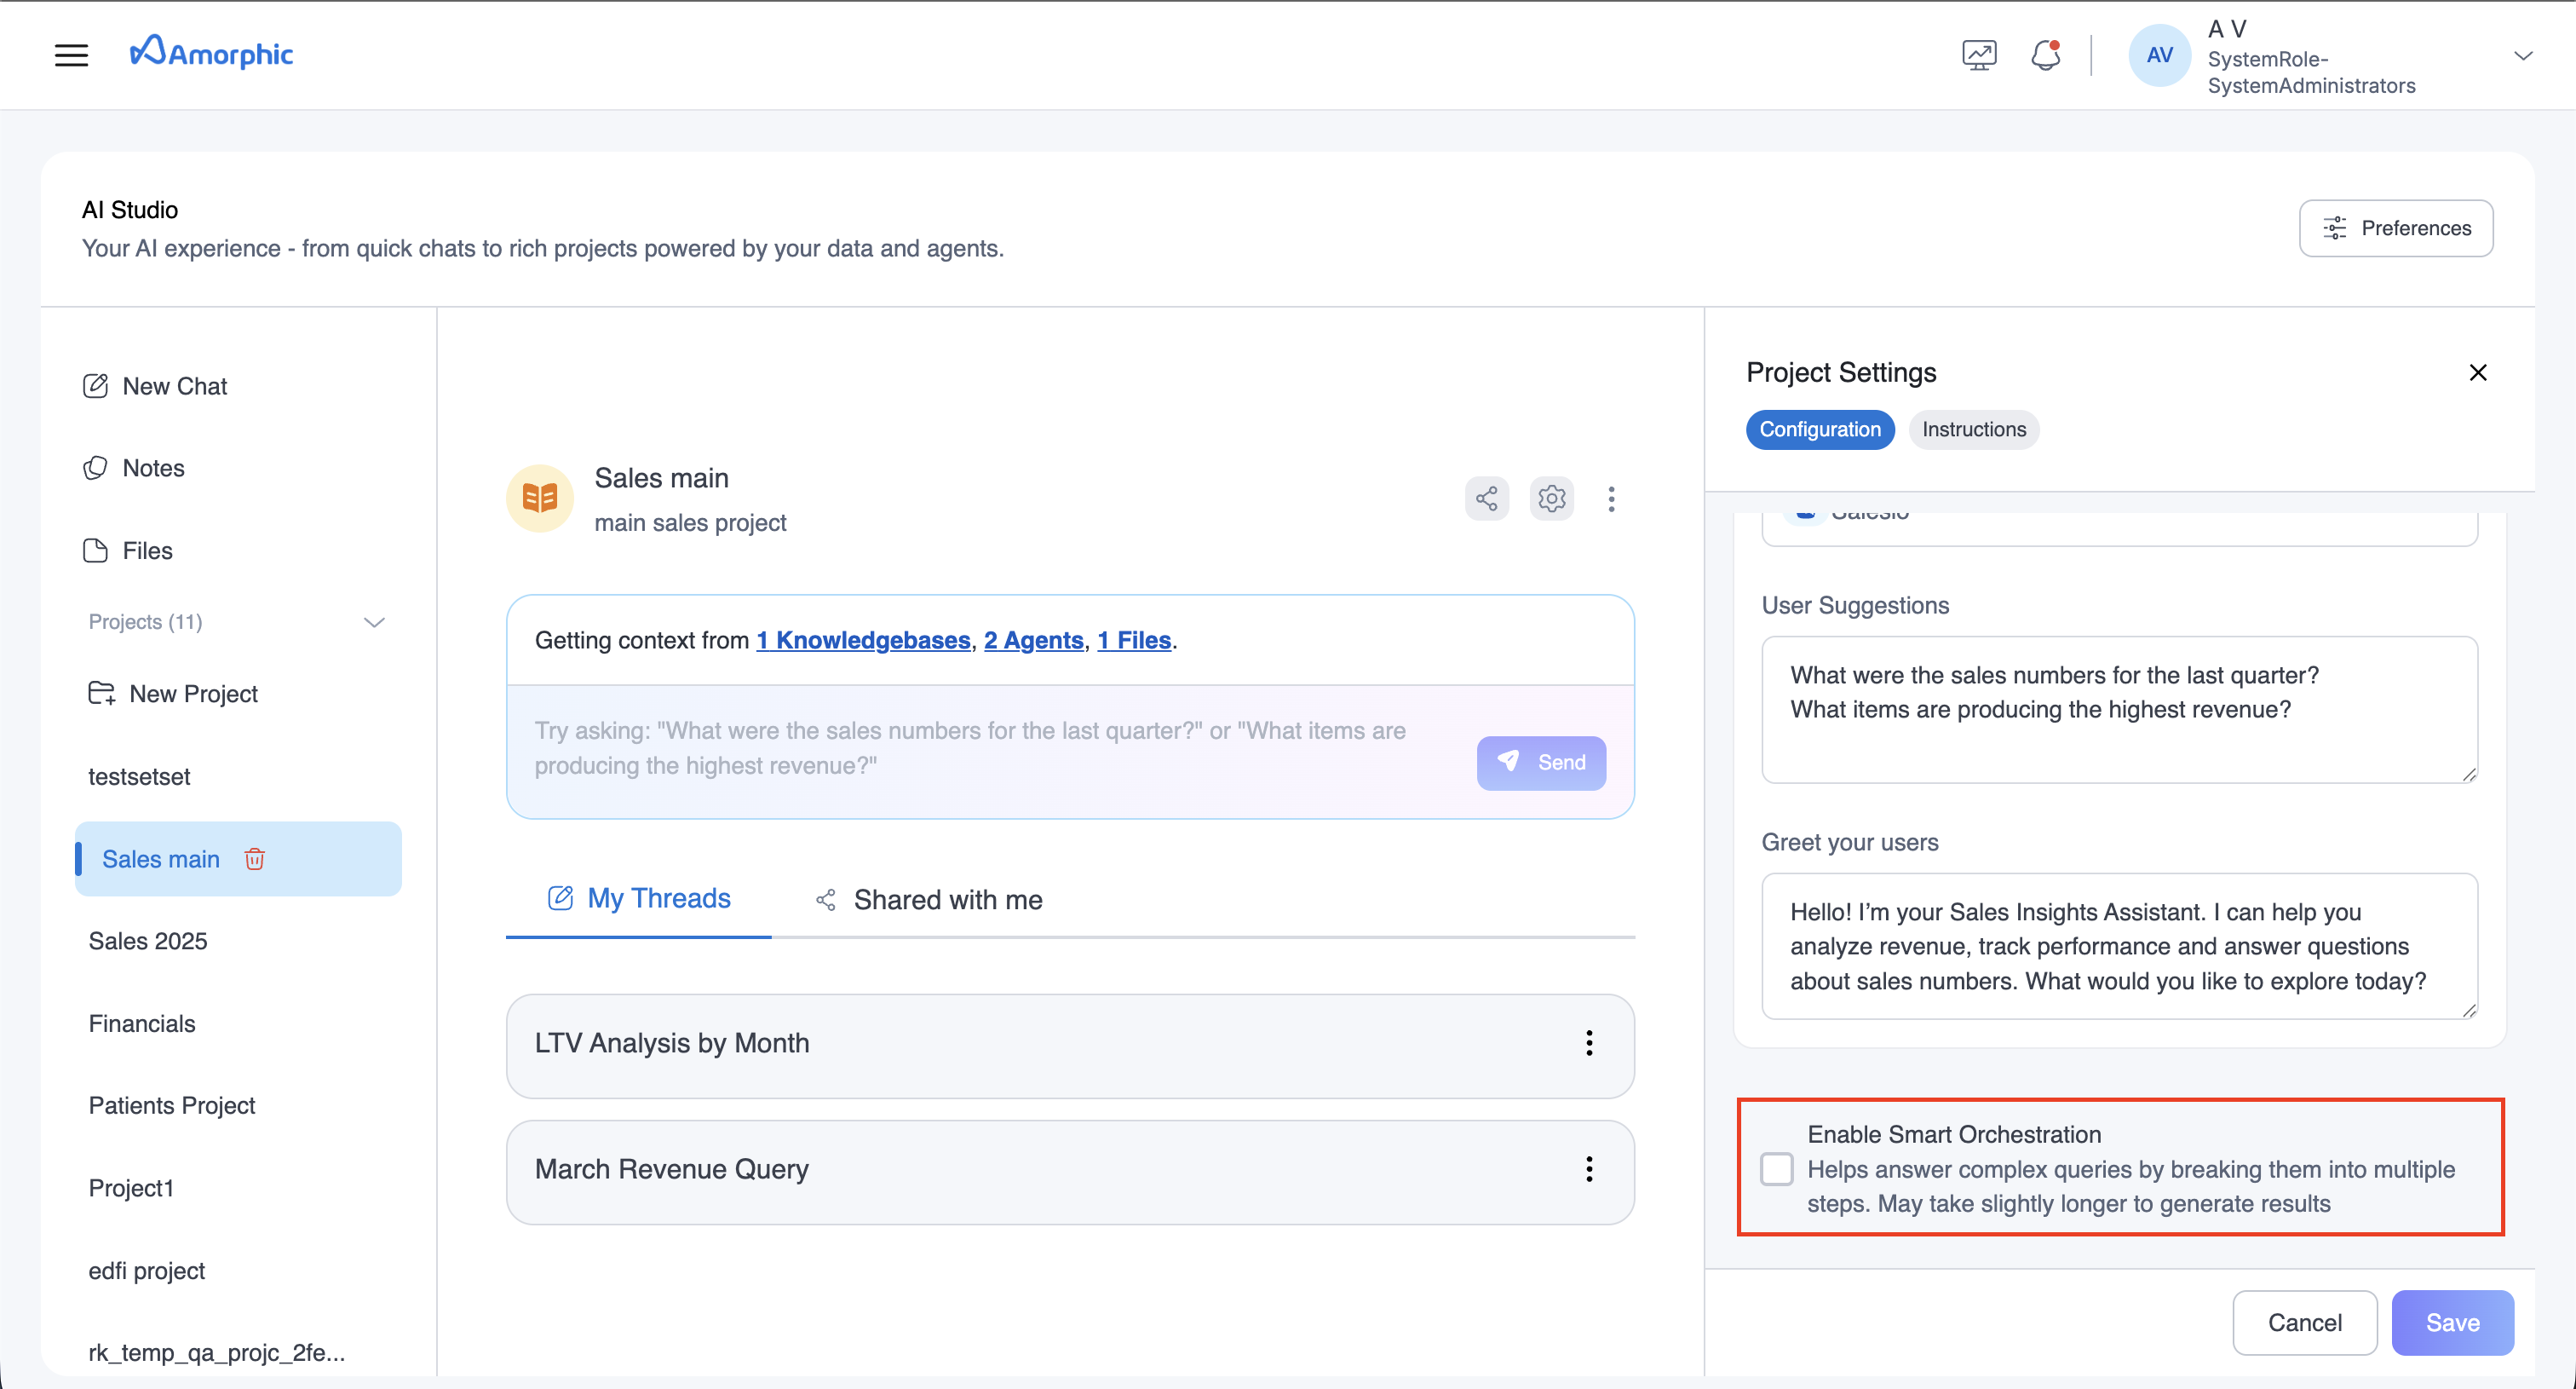Enable Smart Orchestration checkbox
This screenshot has width=2576, height=1389.
(1777, 1168)
